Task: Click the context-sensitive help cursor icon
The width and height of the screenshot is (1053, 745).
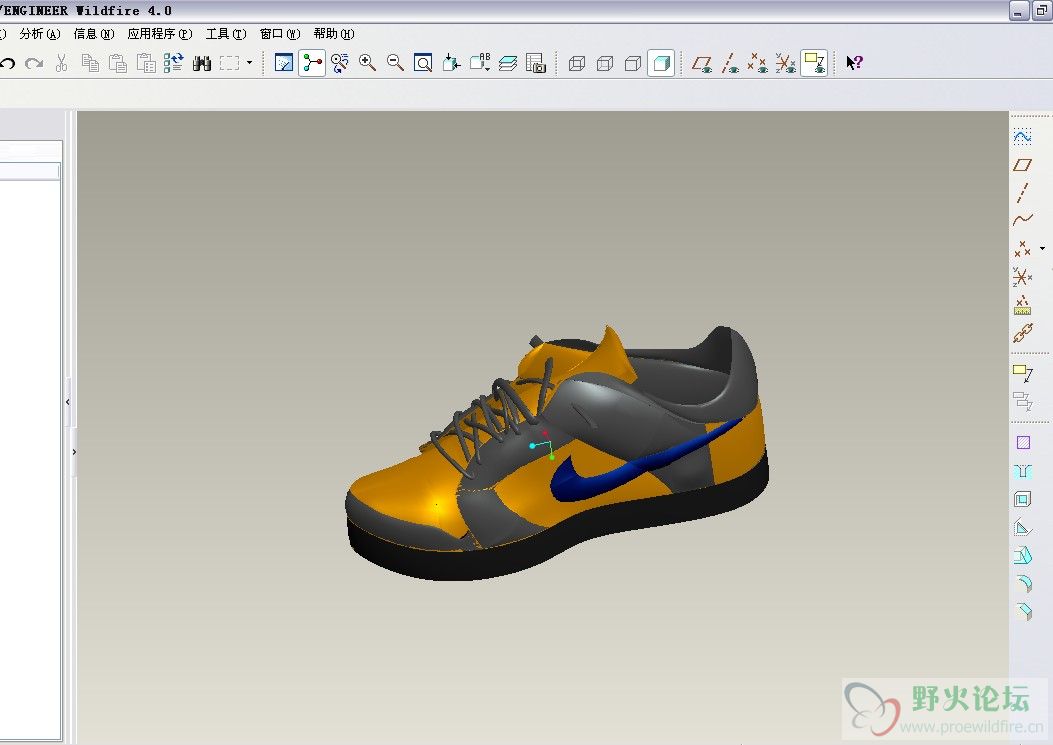Action: pyautogui.click(x=854, y=62)
